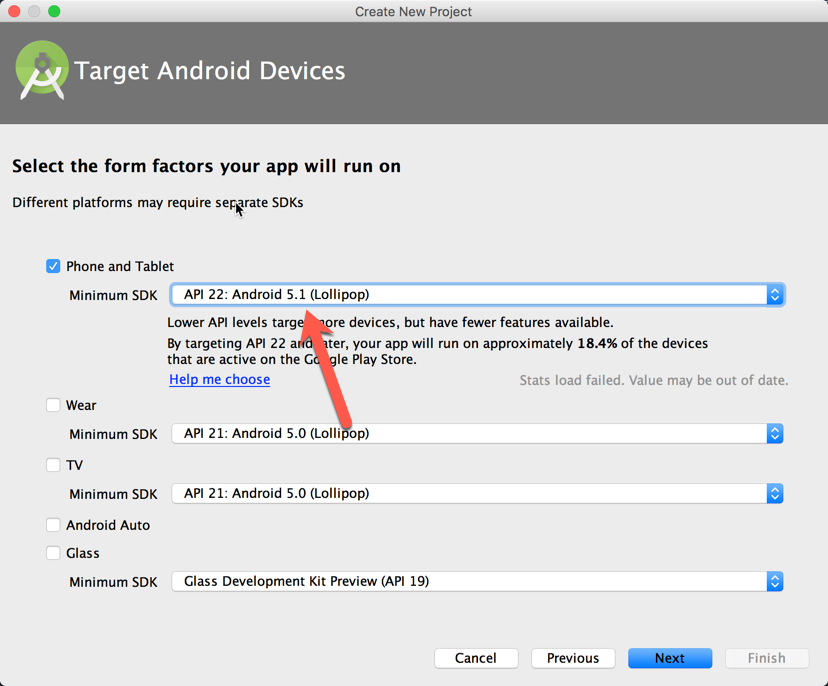The height and width of the screenshot is (686, 828).
Task: Go back with the Previous button
Action: [573, 658]
